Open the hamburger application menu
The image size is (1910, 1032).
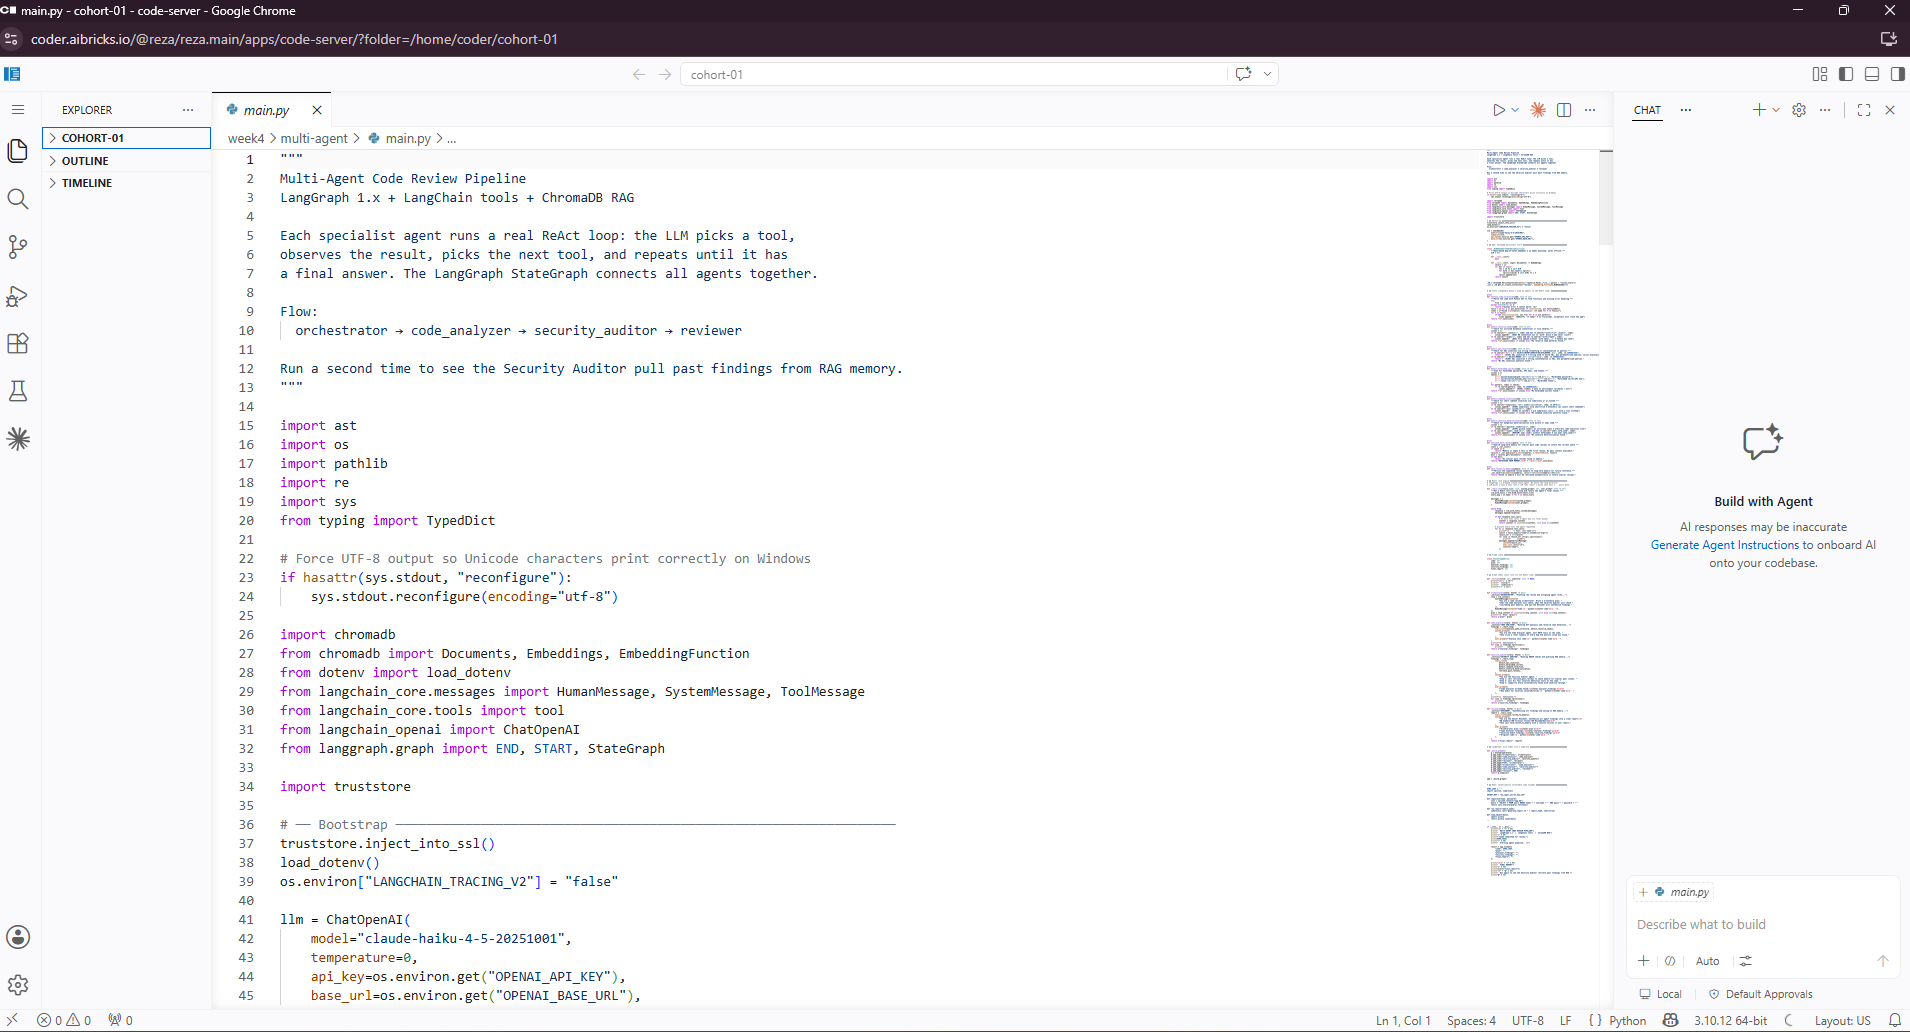point(18,110)
